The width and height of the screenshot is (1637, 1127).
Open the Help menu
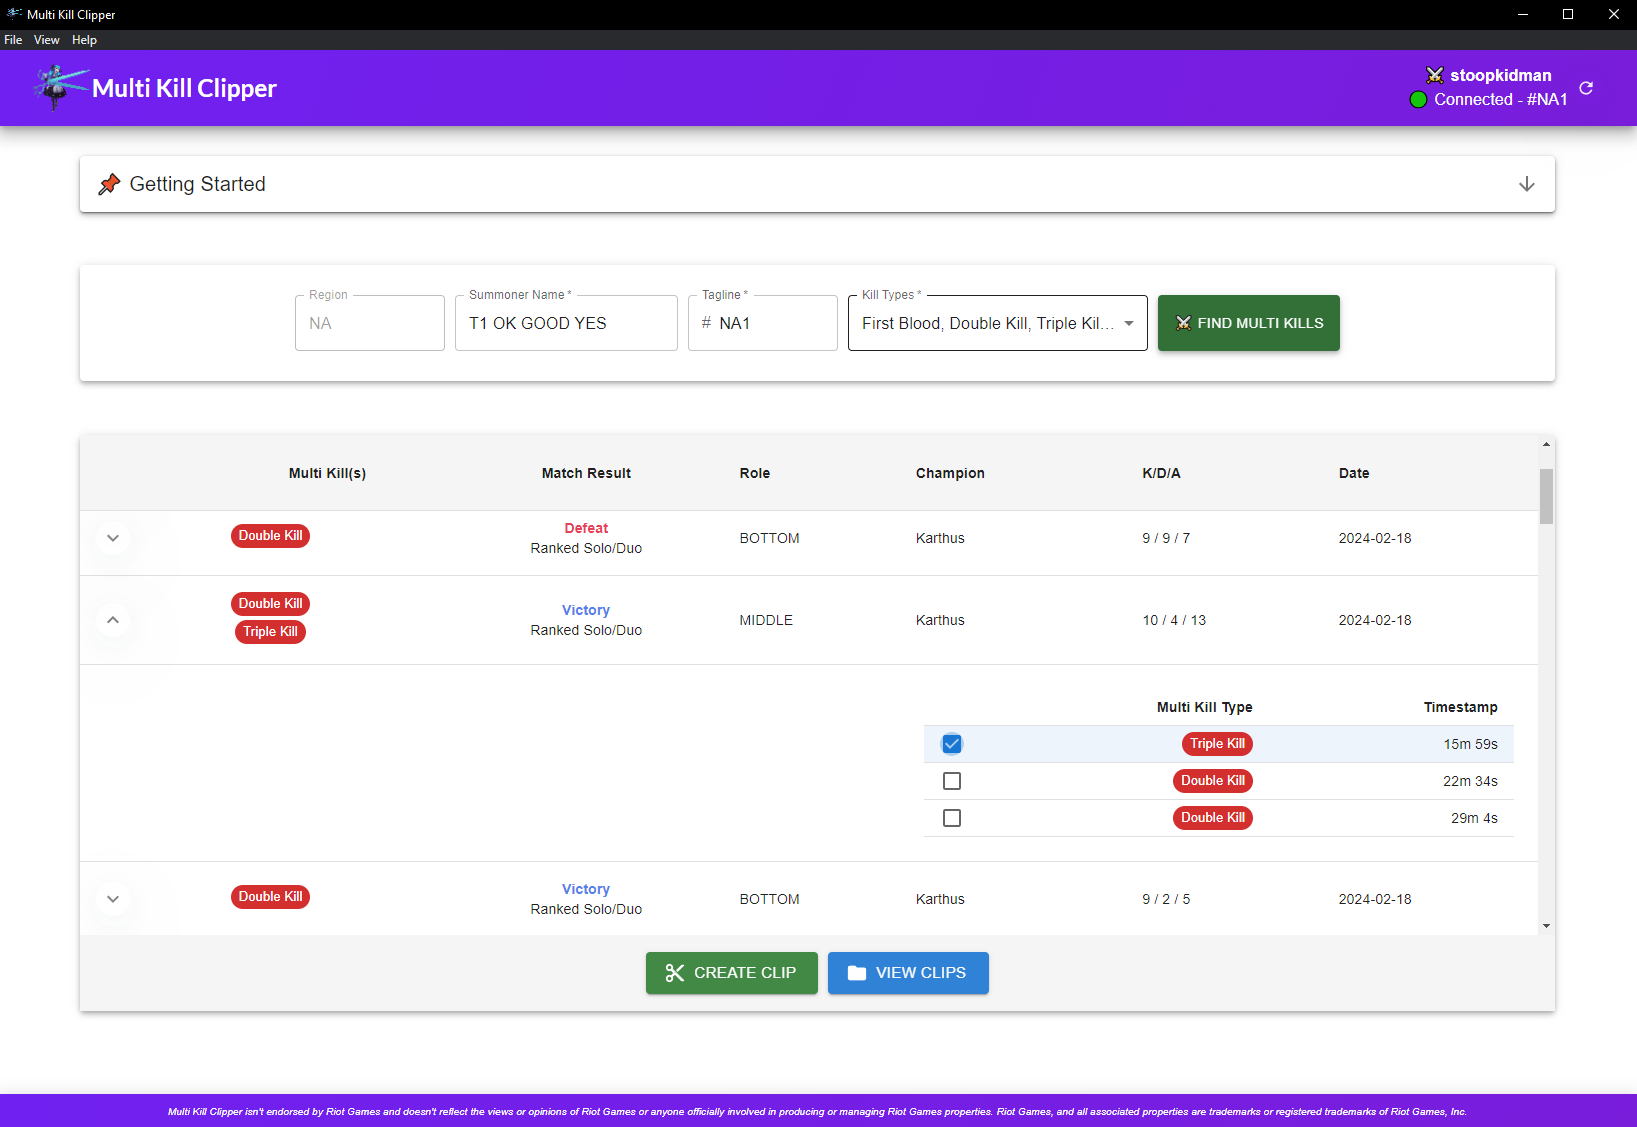coord(84,40)
